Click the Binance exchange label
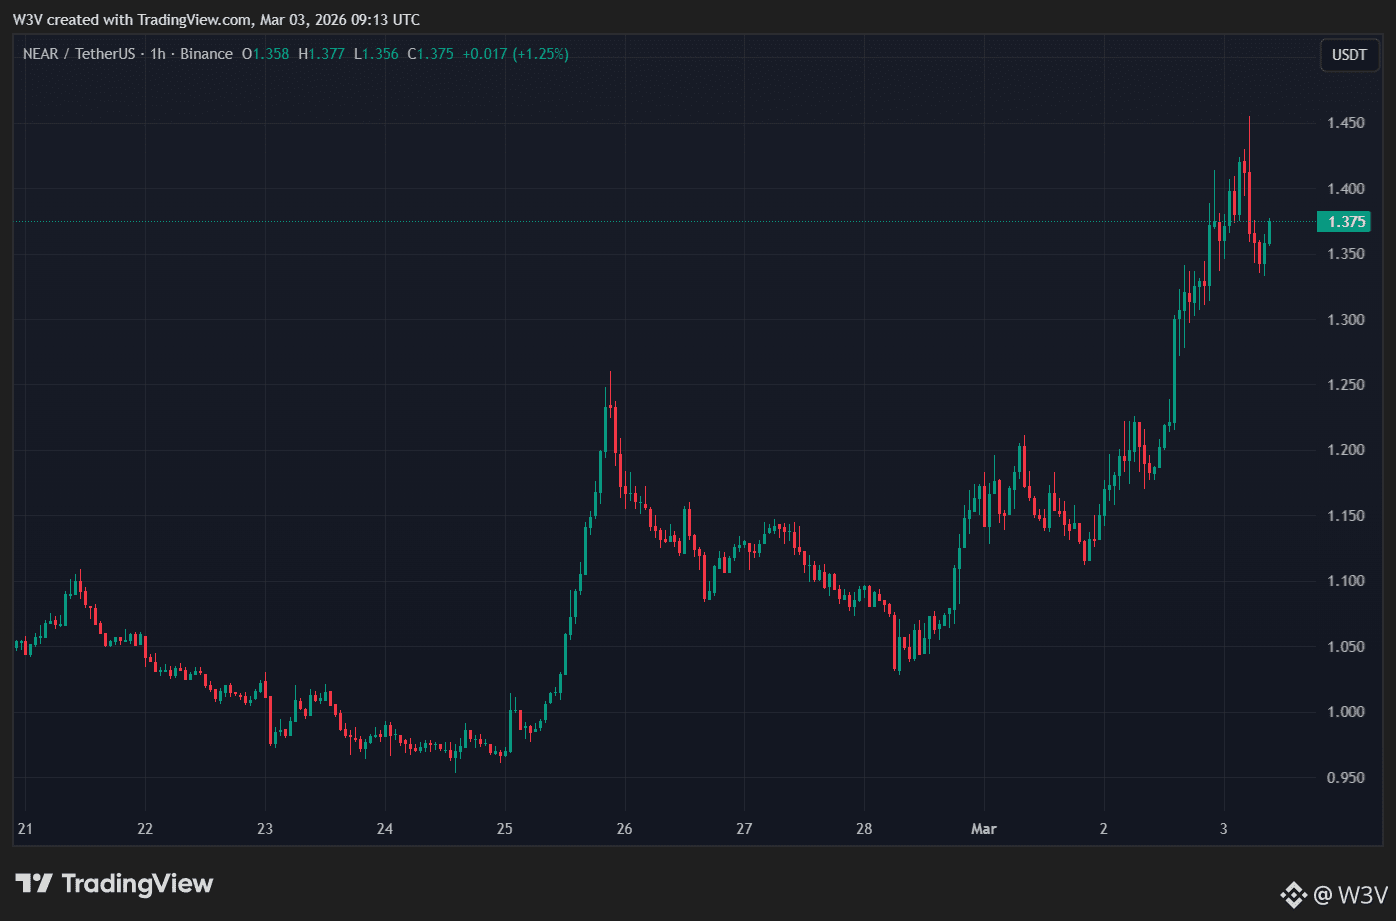1396x921 pixels. pos(207,54)
